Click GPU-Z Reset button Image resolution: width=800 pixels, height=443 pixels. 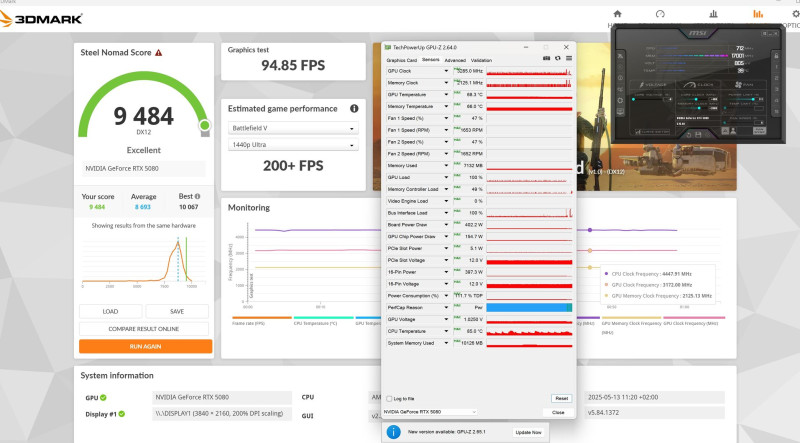pos(561,398)
